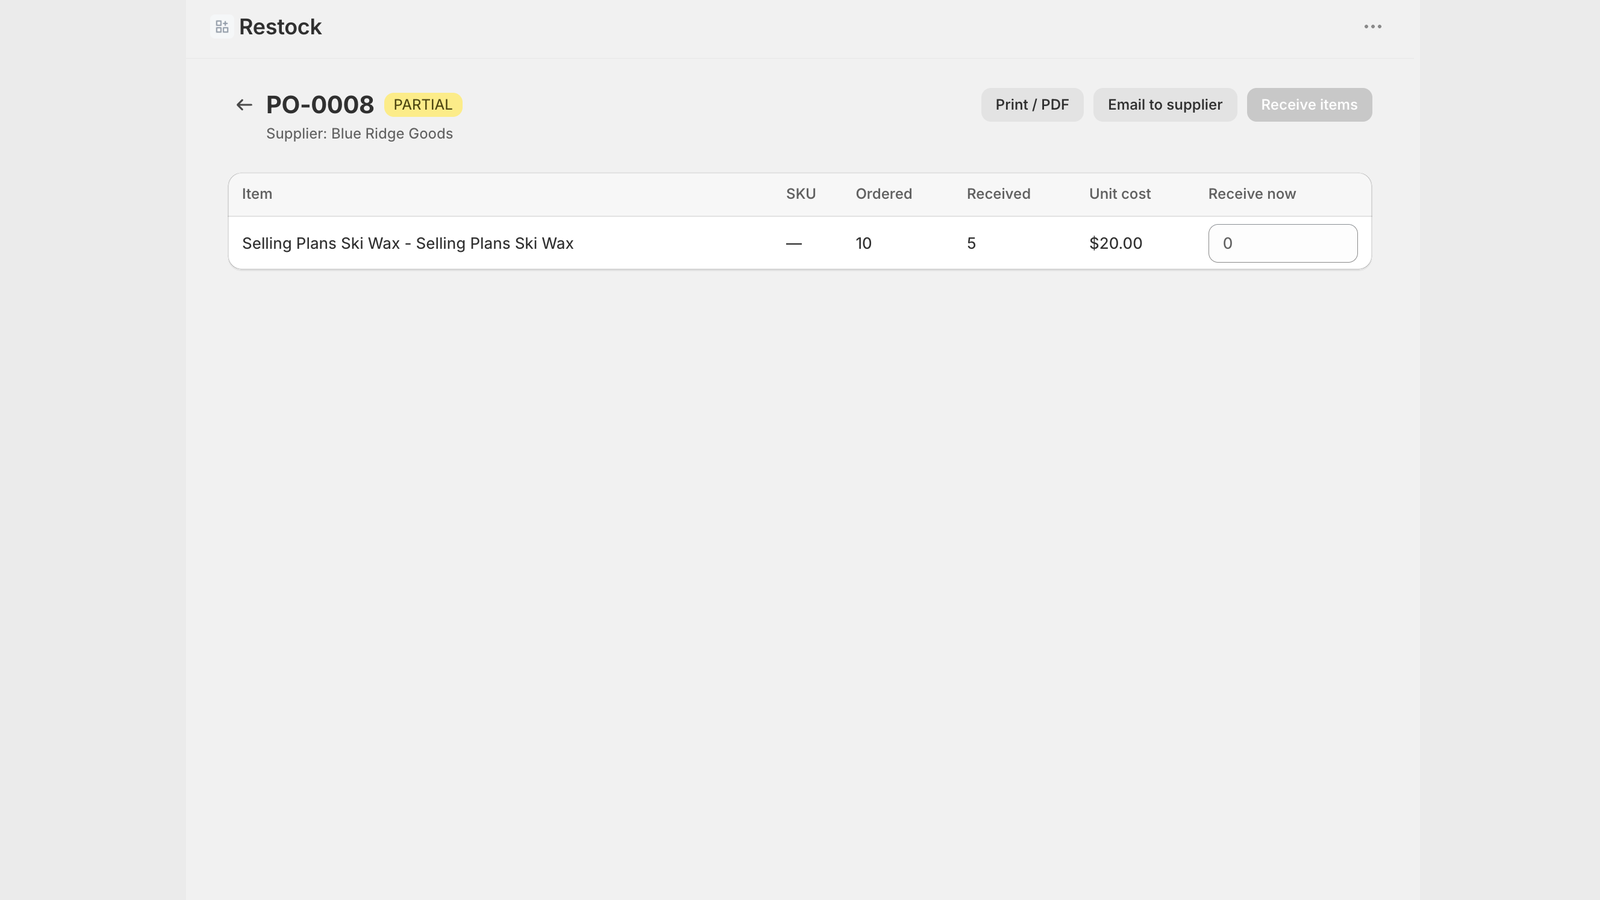Viewport: 1600px width, 900px height.
Task: Click the Item column header
Action: click(257, 194)
